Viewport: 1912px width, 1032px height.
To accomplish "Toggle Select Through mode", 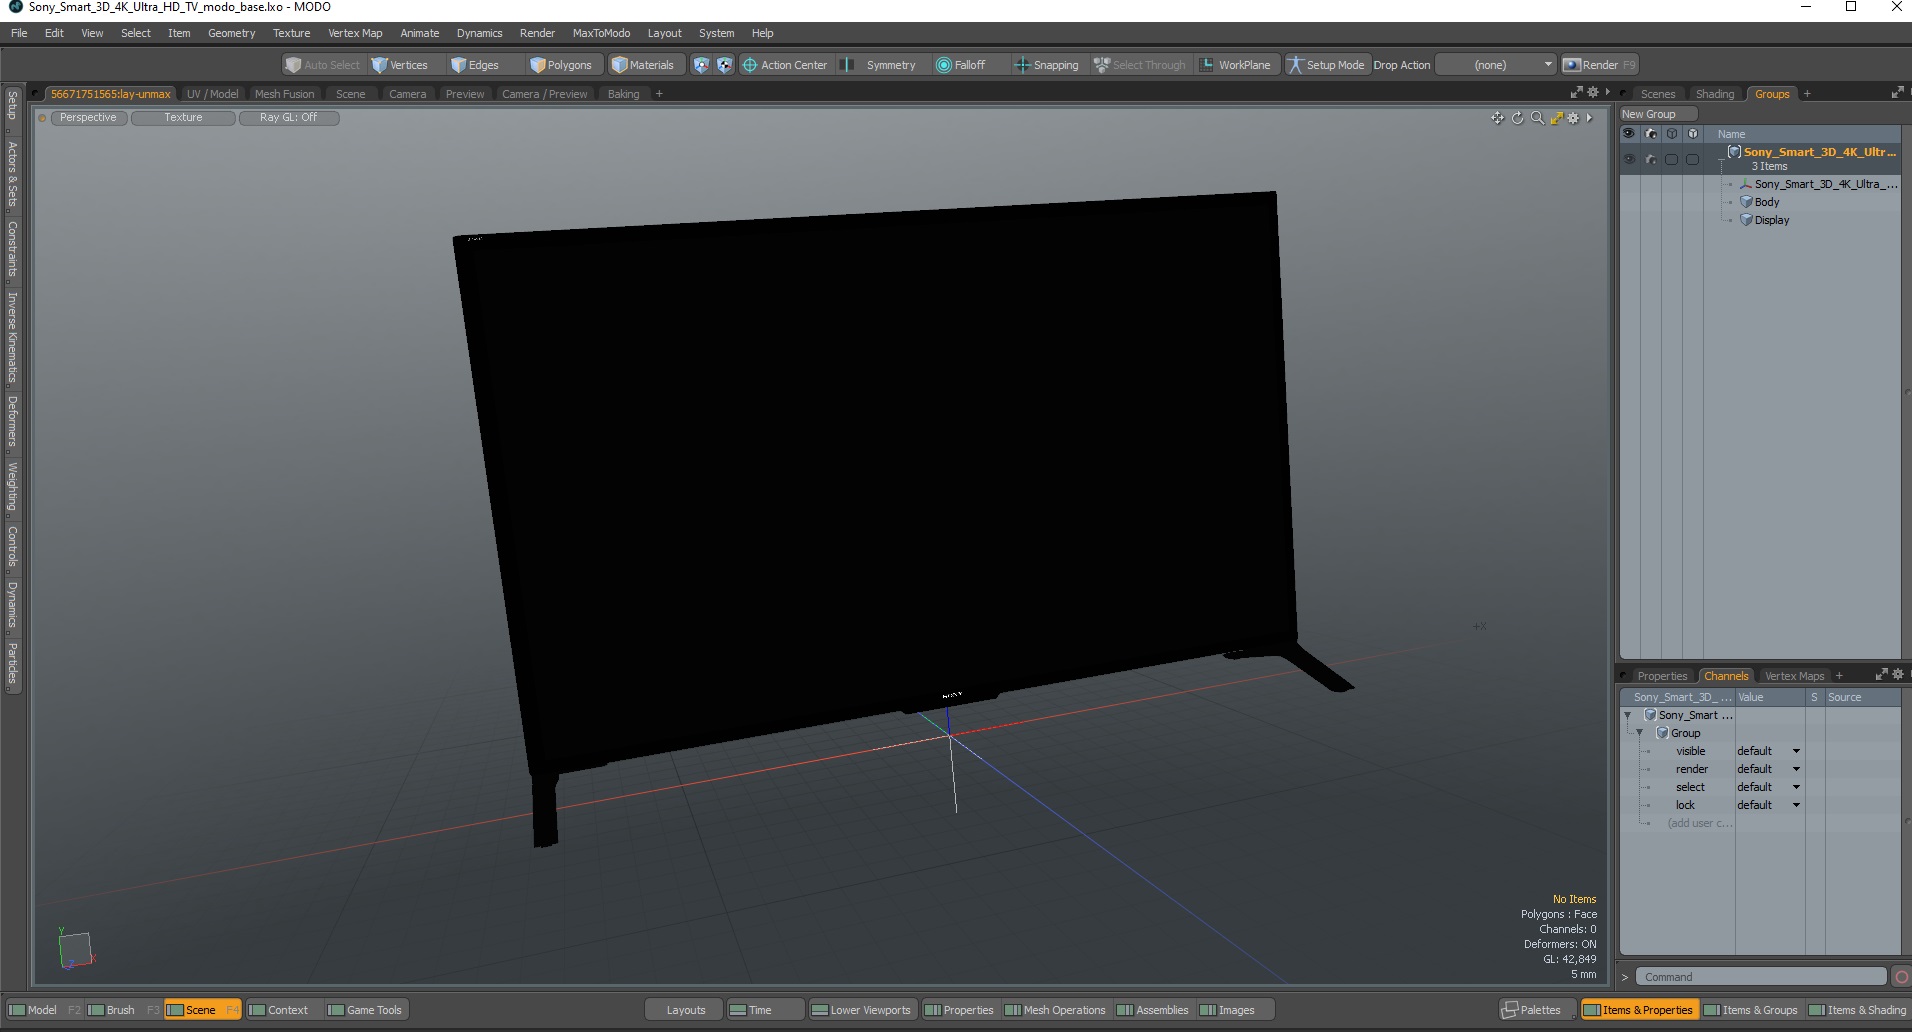I will pyautogui.click(x=1139, y=65).
